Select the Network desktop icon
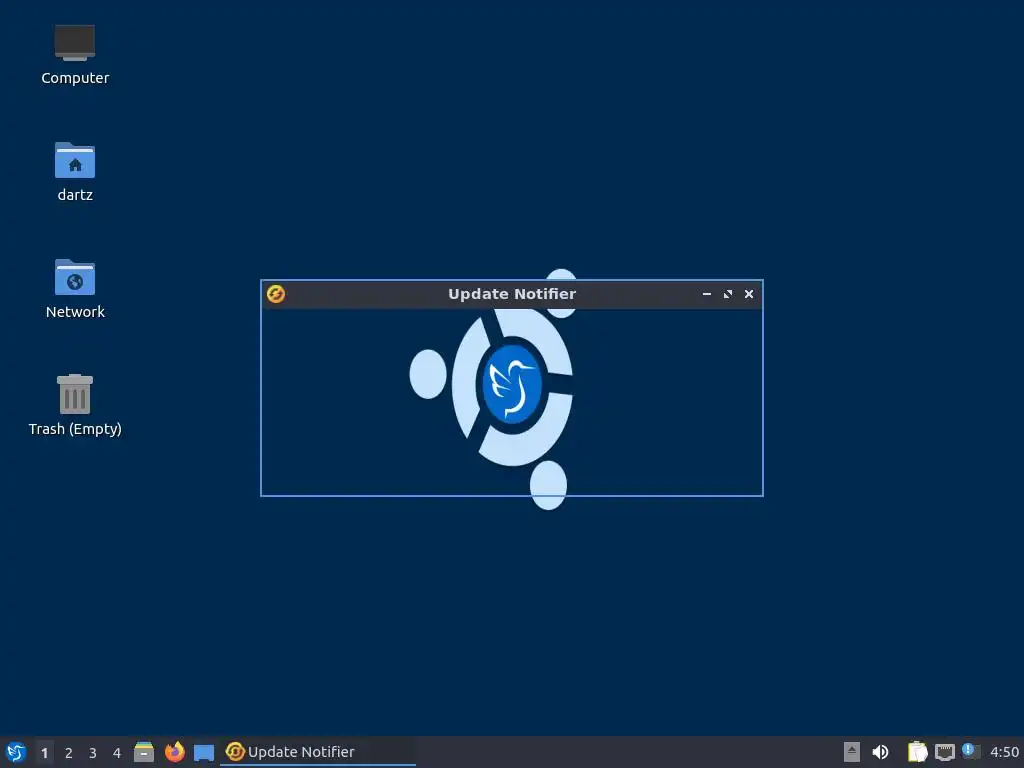Image resolution: width=1024 pixels, height=768 pixels. point(75,289)
